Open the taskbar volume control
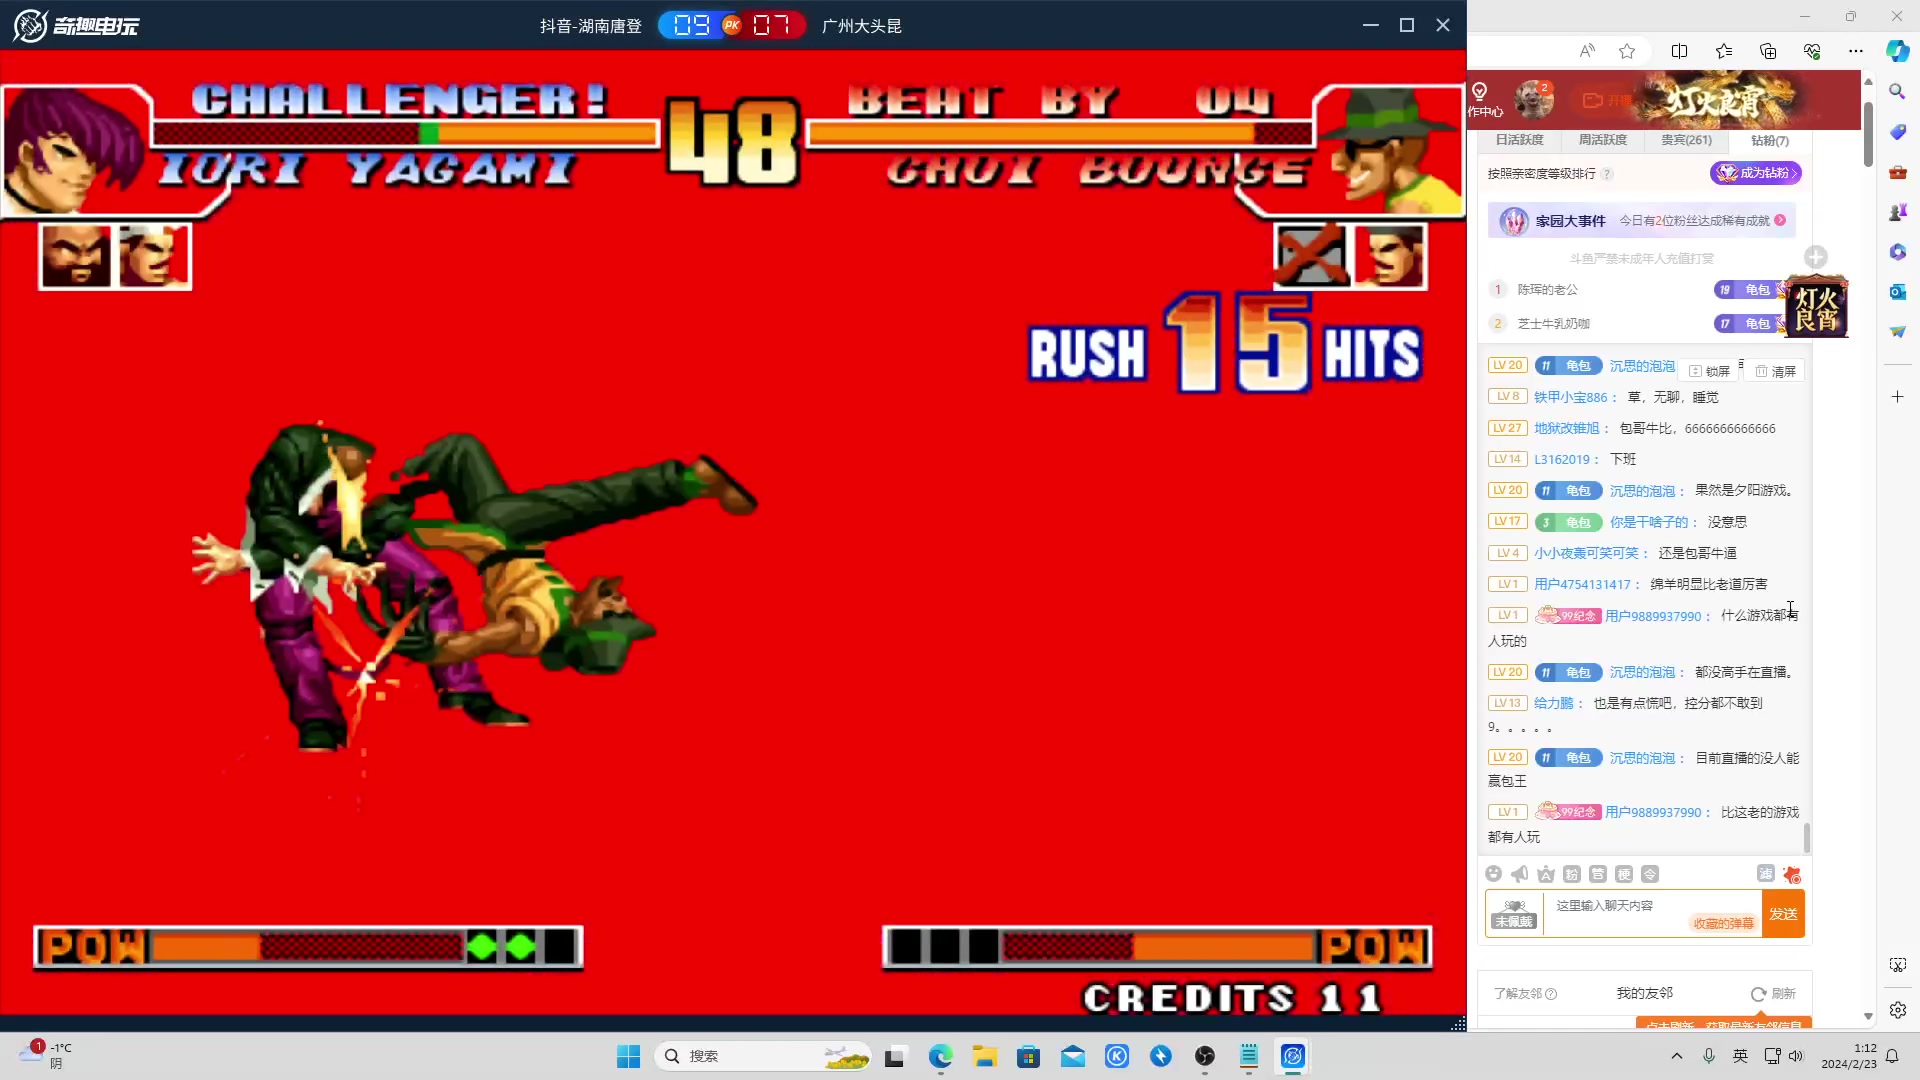 coord(1796,1056)
